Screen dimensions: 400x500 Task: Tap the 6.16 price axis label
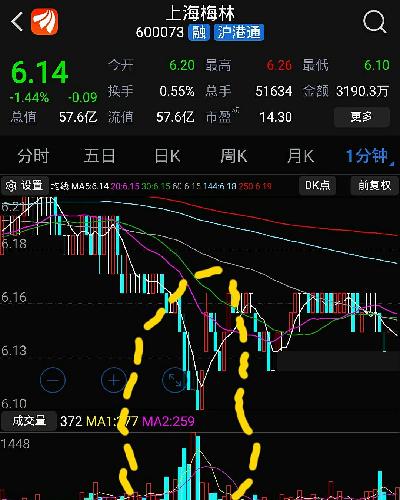pos(14,297)
